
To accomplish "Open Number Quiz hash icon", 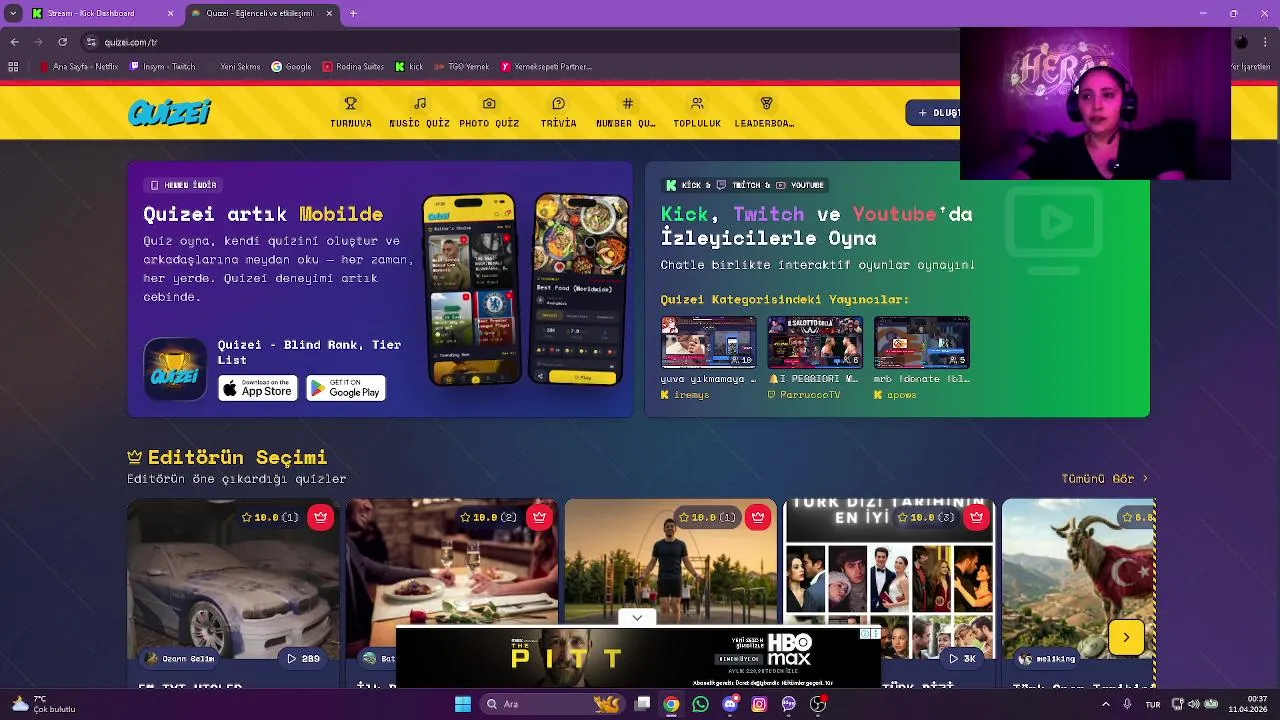I will [x=627, y=103].
